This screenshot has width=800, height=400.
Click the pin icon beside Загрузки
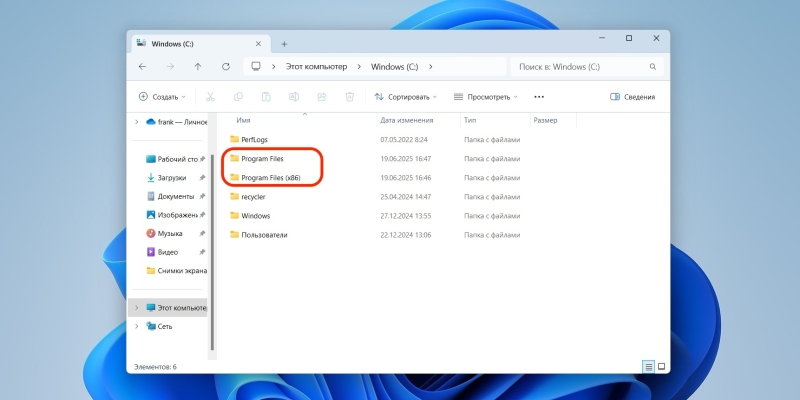tap(202, 178)
